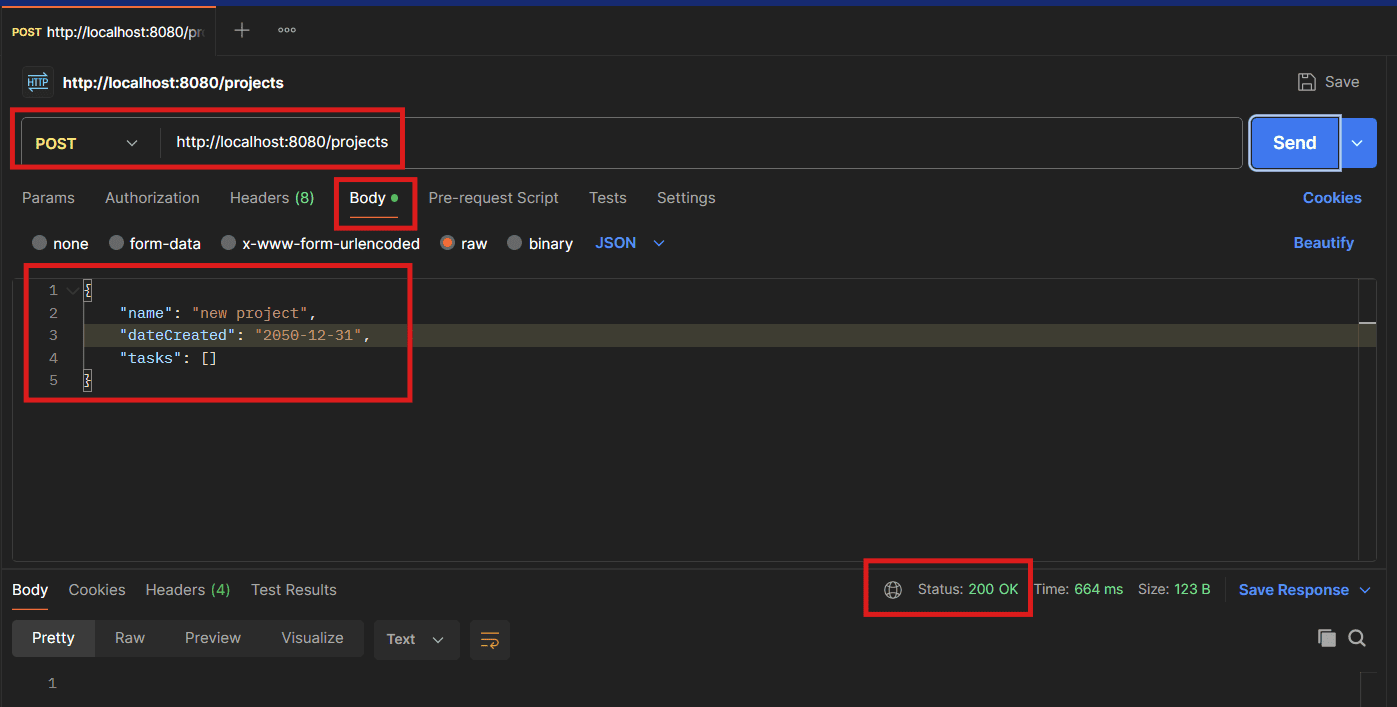Select the Preview response view
The width and height of the screenshot is (1397, 707).
(213, 638)
